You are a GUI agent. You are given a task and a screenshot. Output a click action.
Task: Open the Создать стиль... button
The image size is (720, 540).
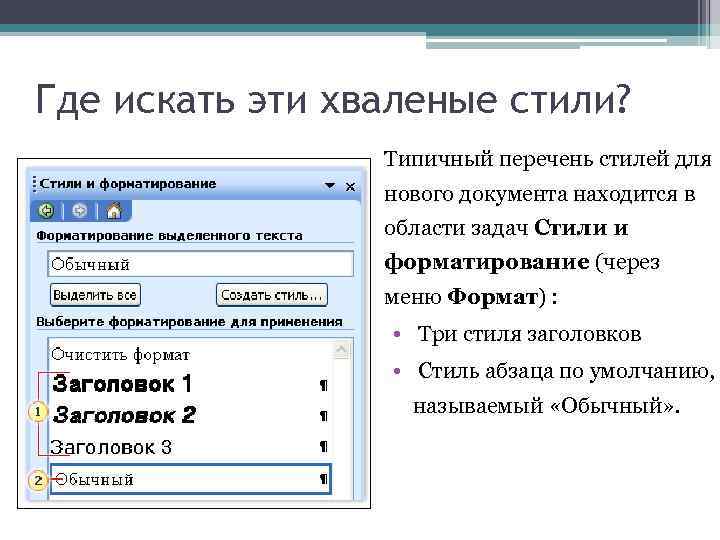pyautogui.click(x=272, y=295)
